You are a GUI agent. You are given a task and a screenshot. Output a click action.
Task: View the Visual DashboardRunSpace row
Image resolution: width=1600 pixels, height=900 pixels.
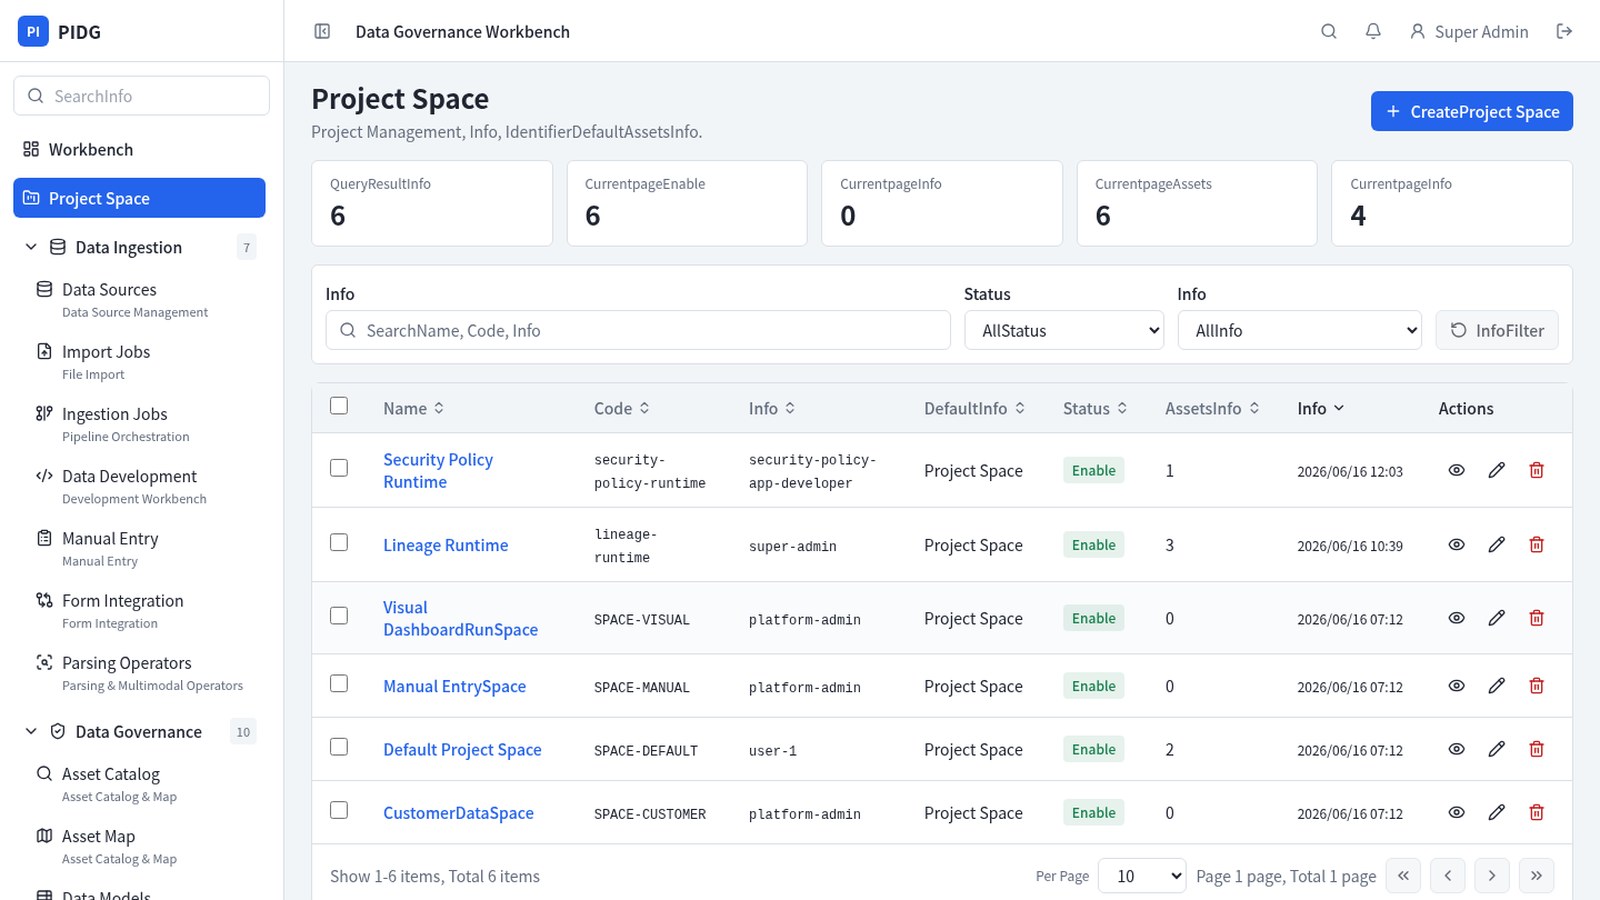[1456, 618]
